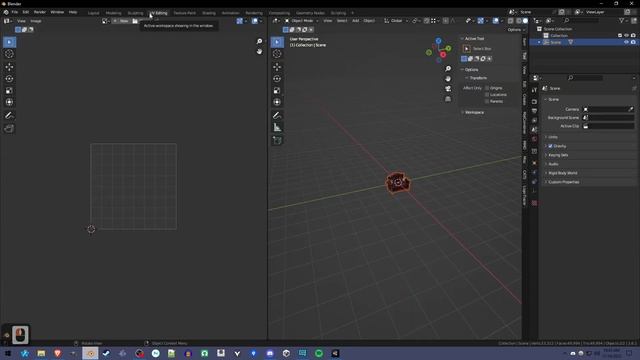Open the Add menu in 3D viewport header

(356, 21)
